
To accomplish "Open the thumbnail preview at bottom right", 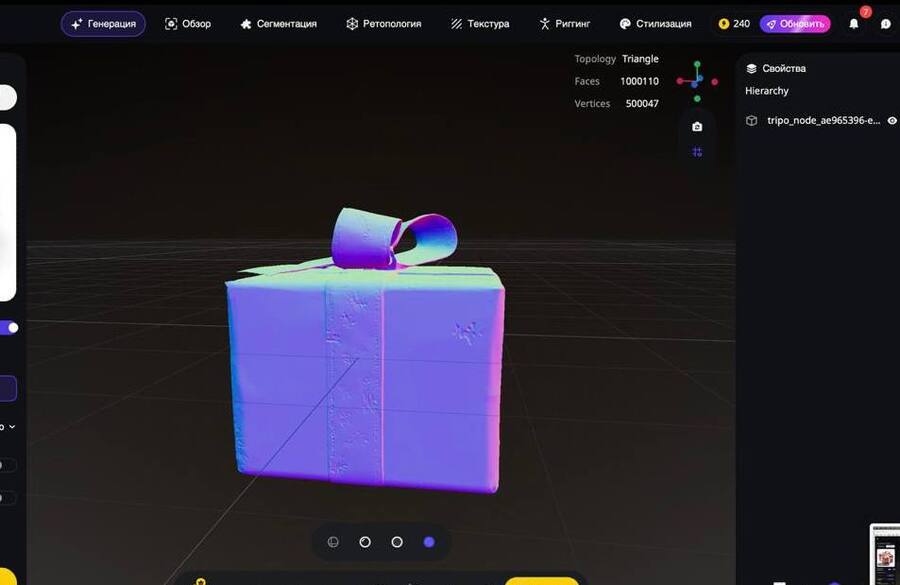I will point(885,554).
